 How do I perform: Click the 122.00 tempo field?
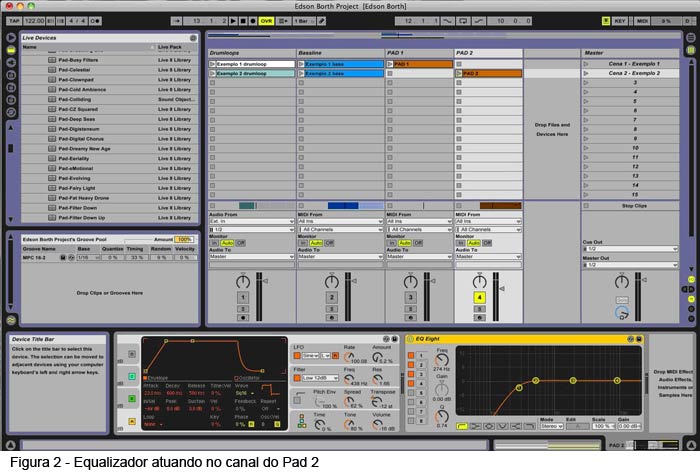(34, 21)
